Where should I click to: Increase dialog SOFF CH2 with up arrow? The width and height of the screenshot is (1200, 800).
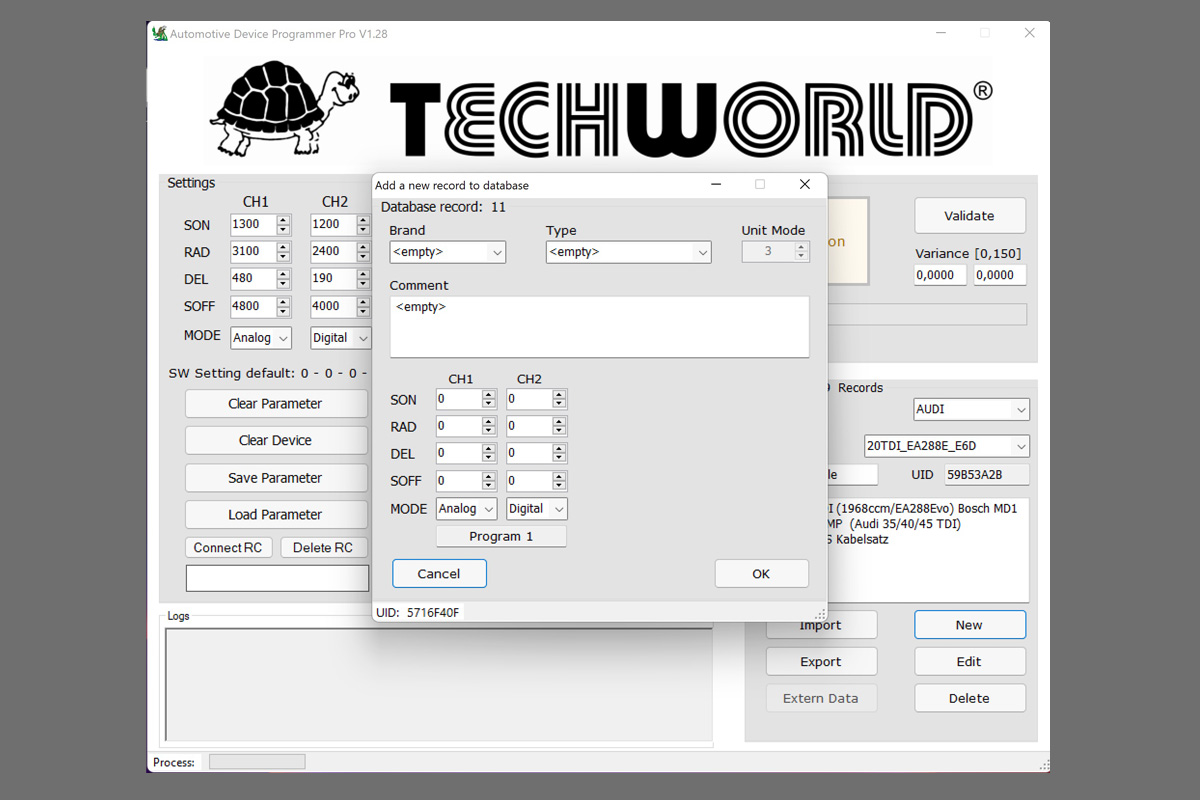(559, 476)
